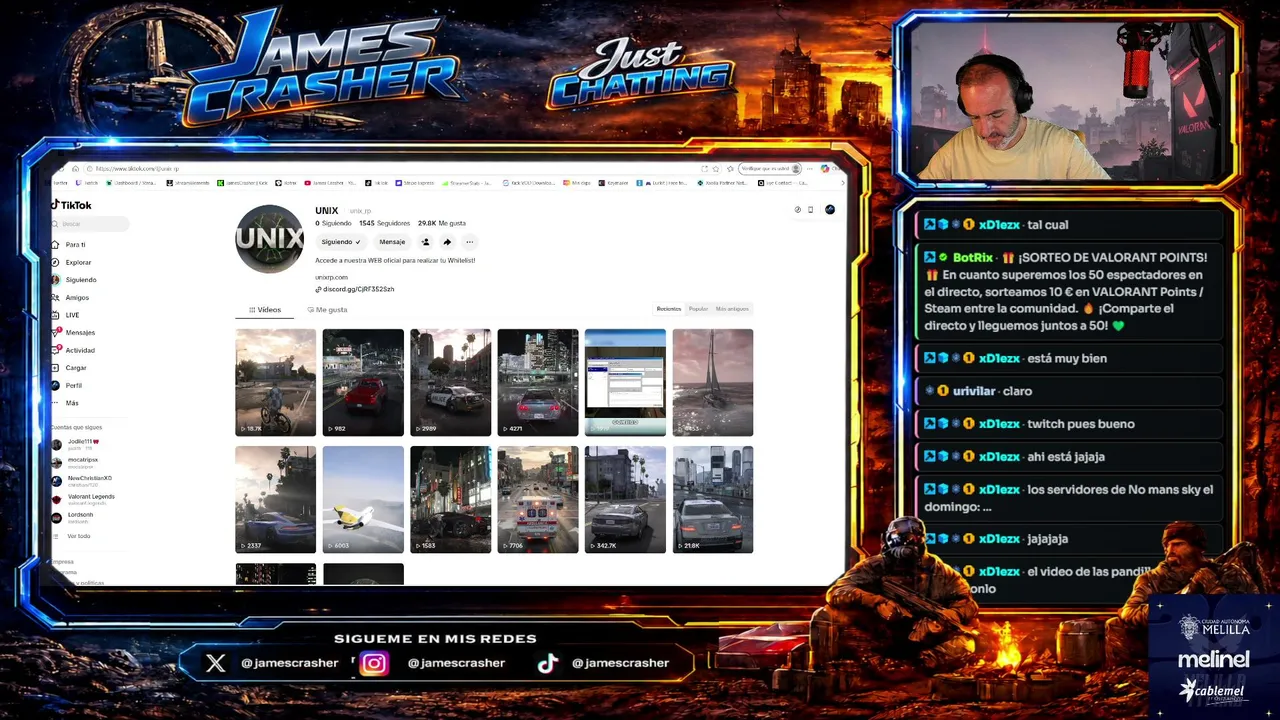Open the NewChristianXD followed account
Screen dimensions: 1280x720
[x=82, y=480]
